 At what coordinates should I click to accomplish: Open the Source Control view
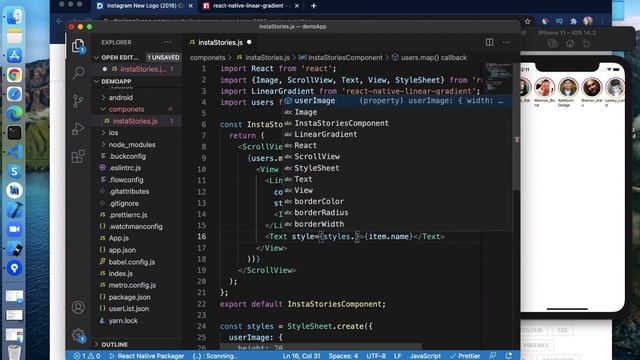(78, 101)
